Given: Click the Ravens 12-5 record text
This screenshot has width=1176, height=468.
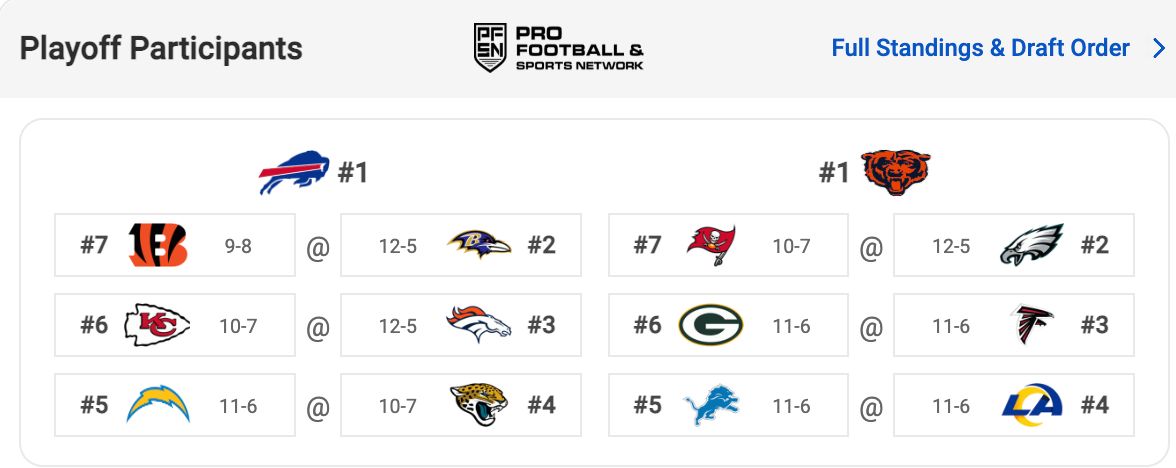Looking at the screenshot, I should click(398, 246).
